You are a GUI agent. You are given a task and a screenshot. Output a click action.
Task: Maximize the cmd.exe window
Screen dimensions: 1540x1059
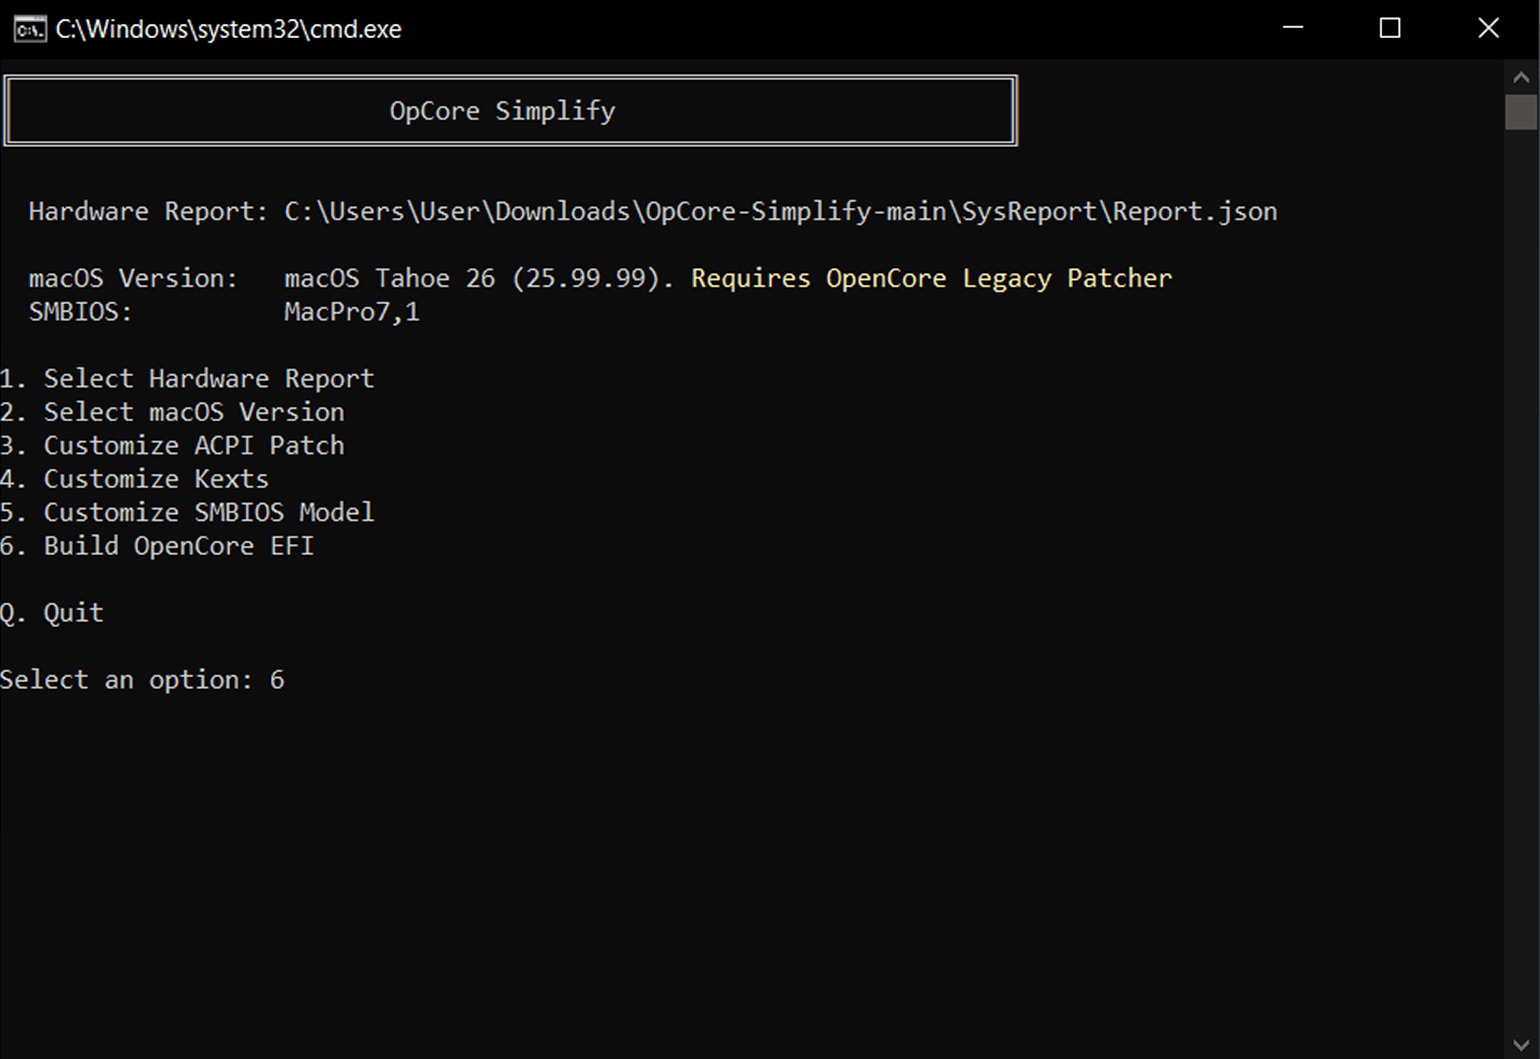[1390, 28]
